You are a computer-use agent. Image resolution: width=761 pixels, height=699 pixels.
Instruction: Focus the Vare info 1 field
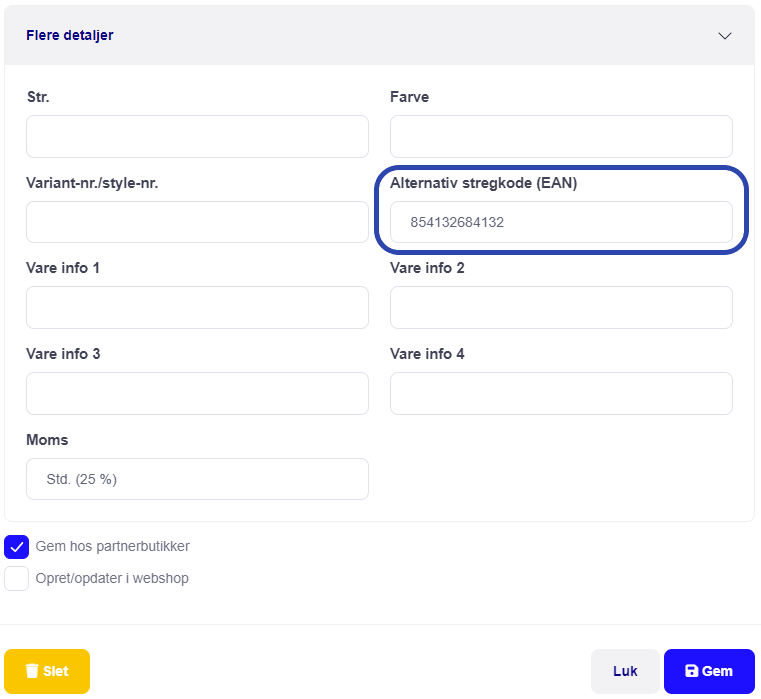click(198, 307)
